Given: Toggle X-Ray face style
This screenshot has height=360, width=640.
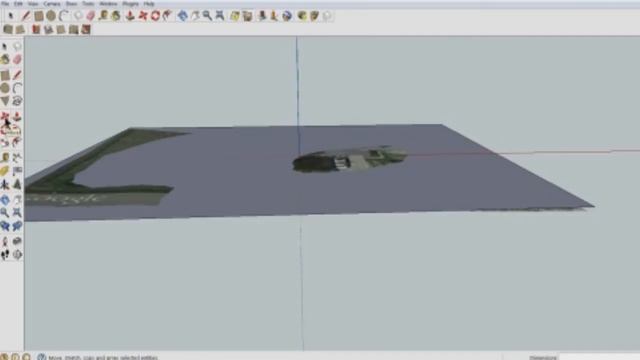Looking at the screenshot, I should point(8,29).
